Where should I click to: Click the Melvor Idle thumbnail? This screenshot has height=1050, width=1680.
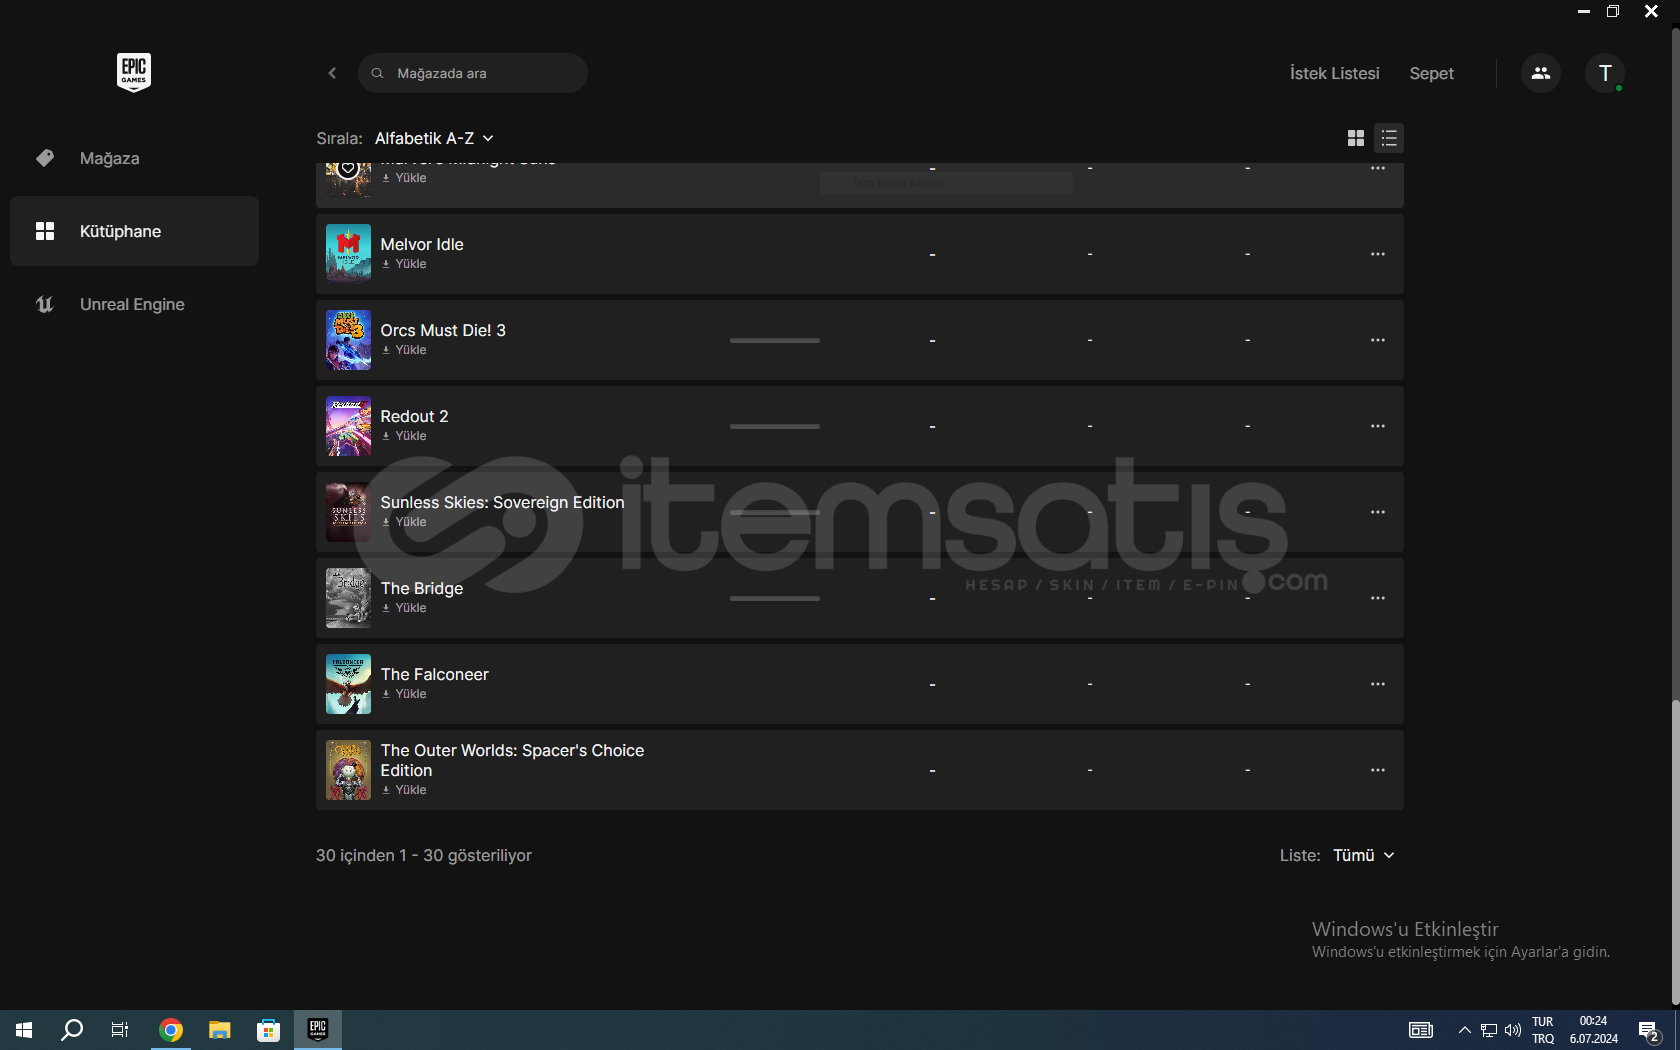[348, 254]
